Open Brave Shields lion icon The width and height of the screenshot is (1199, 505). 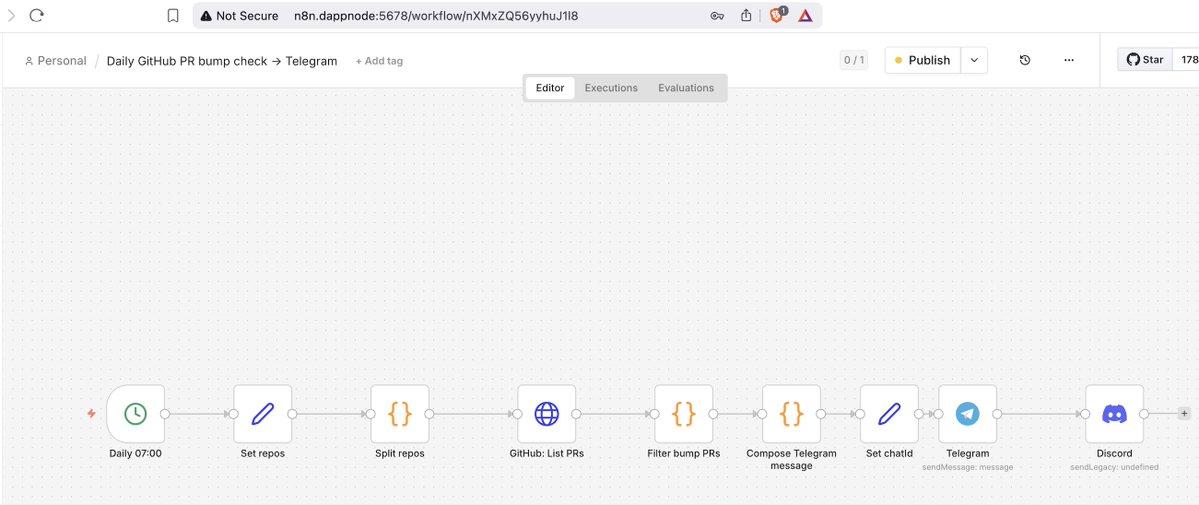pyautogui.click(x=777, y=15)
